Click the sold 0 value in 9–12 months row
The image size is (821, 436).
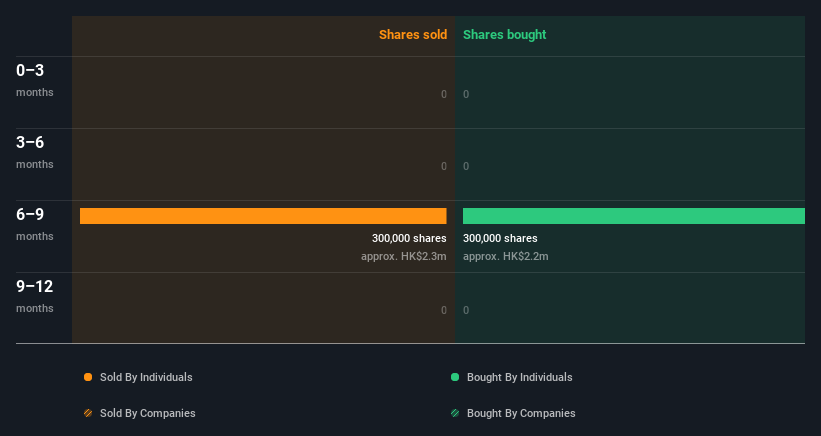coord(444,310)
